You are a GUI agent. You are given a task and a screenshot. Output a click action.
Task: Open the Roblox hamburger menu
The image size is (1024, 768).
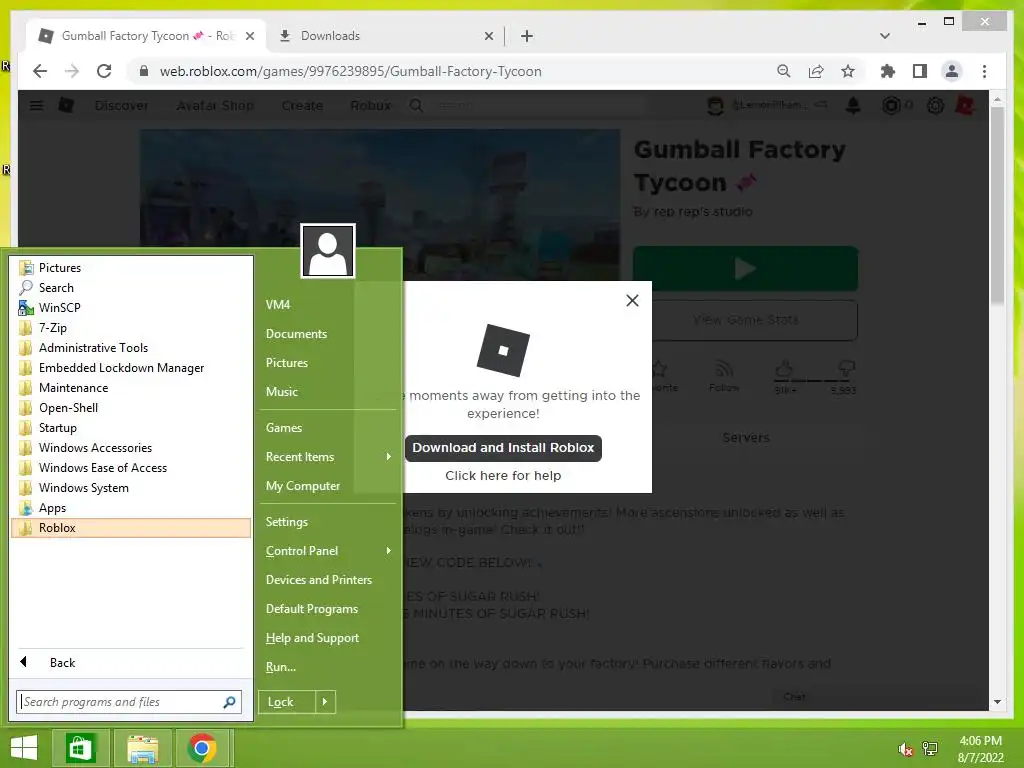point(37,105)
